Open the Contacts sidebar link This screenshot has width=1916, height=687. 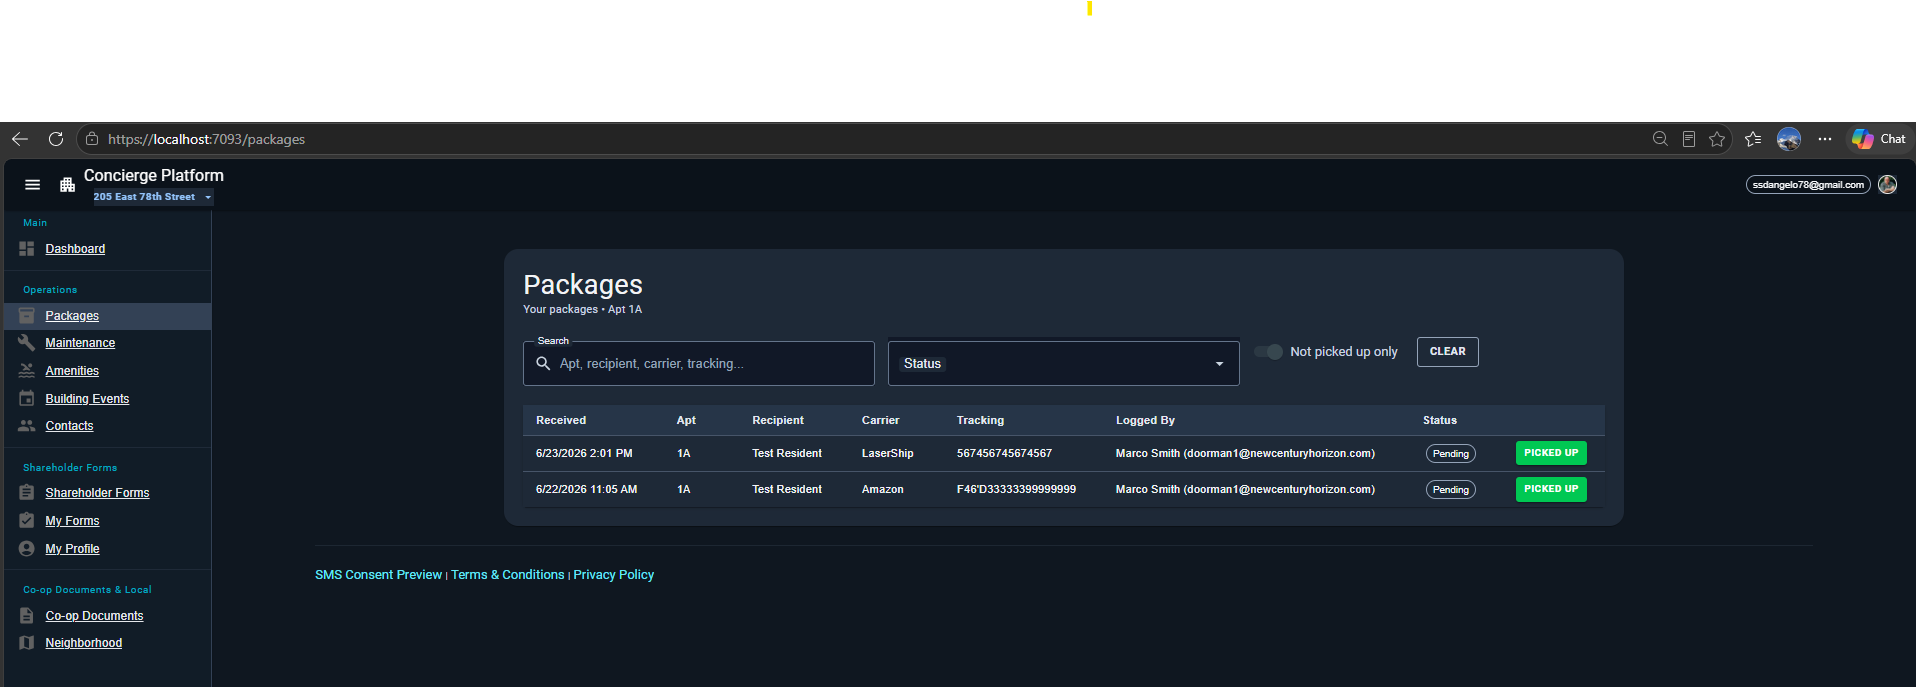coord(69,426)
